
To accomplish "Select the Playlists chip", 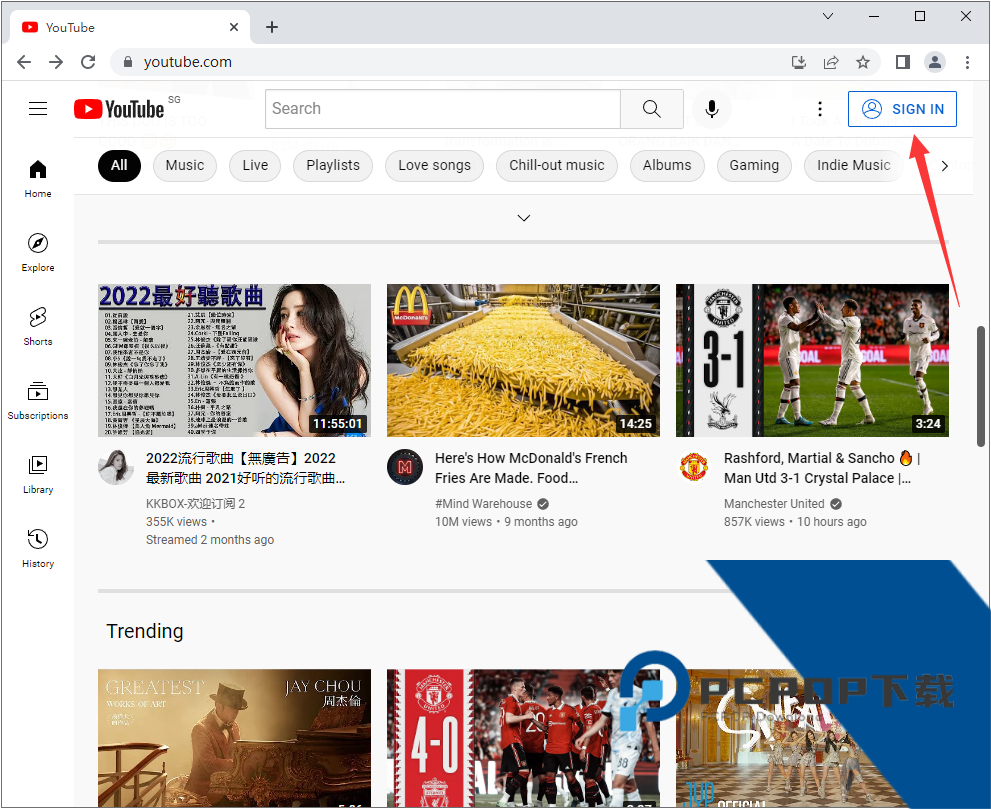I will pyautogui.click(x=332, y=166).
